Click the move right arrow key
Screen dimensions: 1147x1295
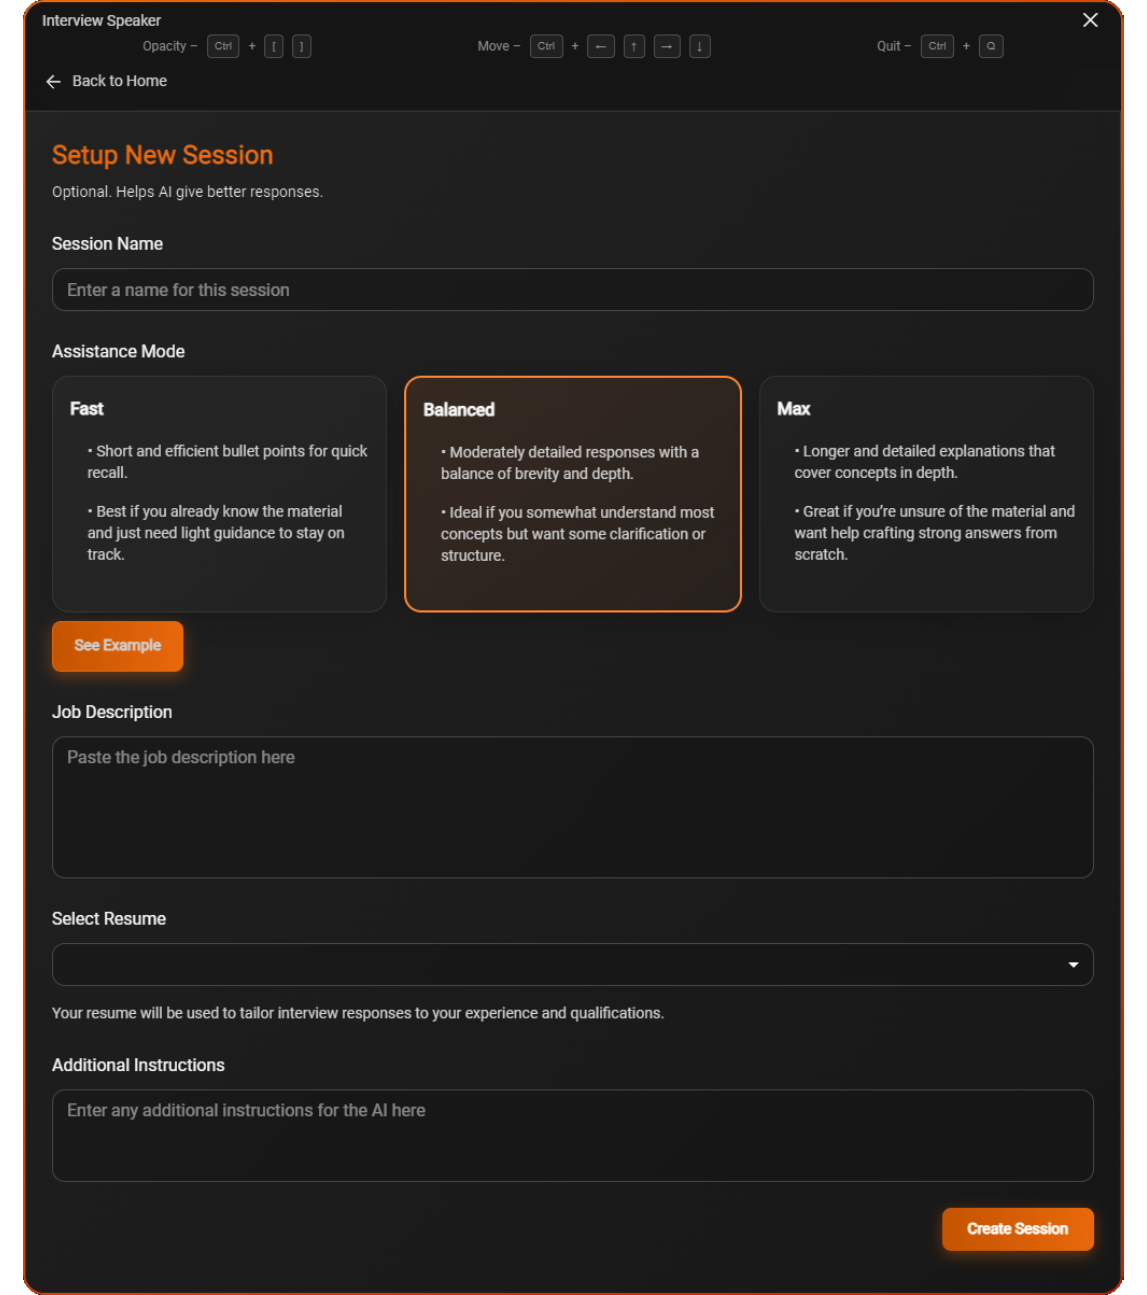point(667,47)
